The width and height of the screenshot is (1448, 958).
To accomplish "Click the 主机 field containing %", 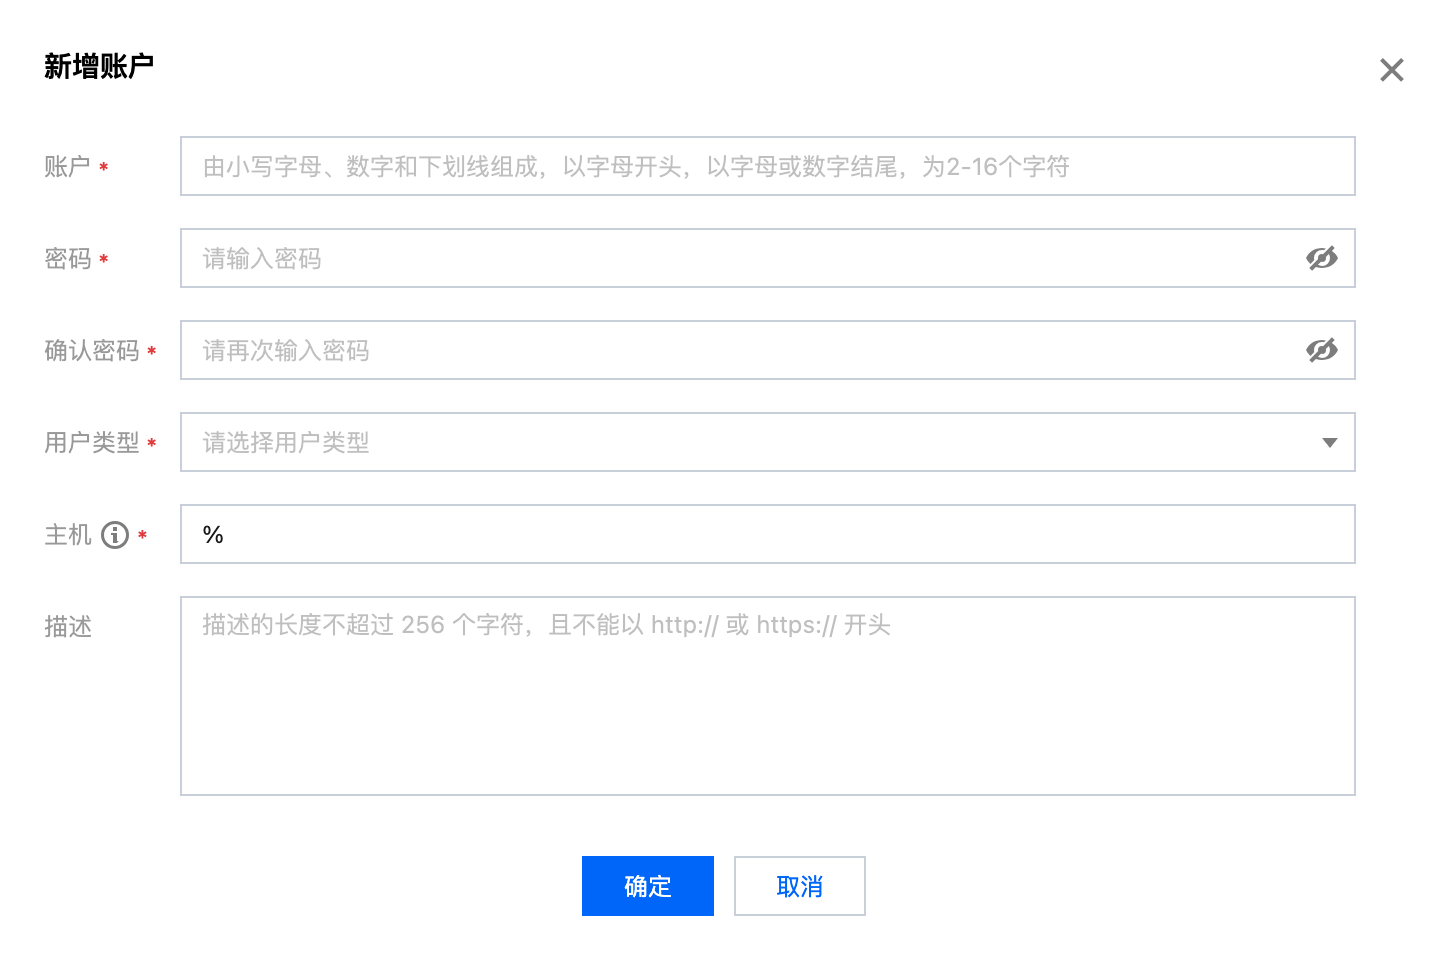I will 767,535.
